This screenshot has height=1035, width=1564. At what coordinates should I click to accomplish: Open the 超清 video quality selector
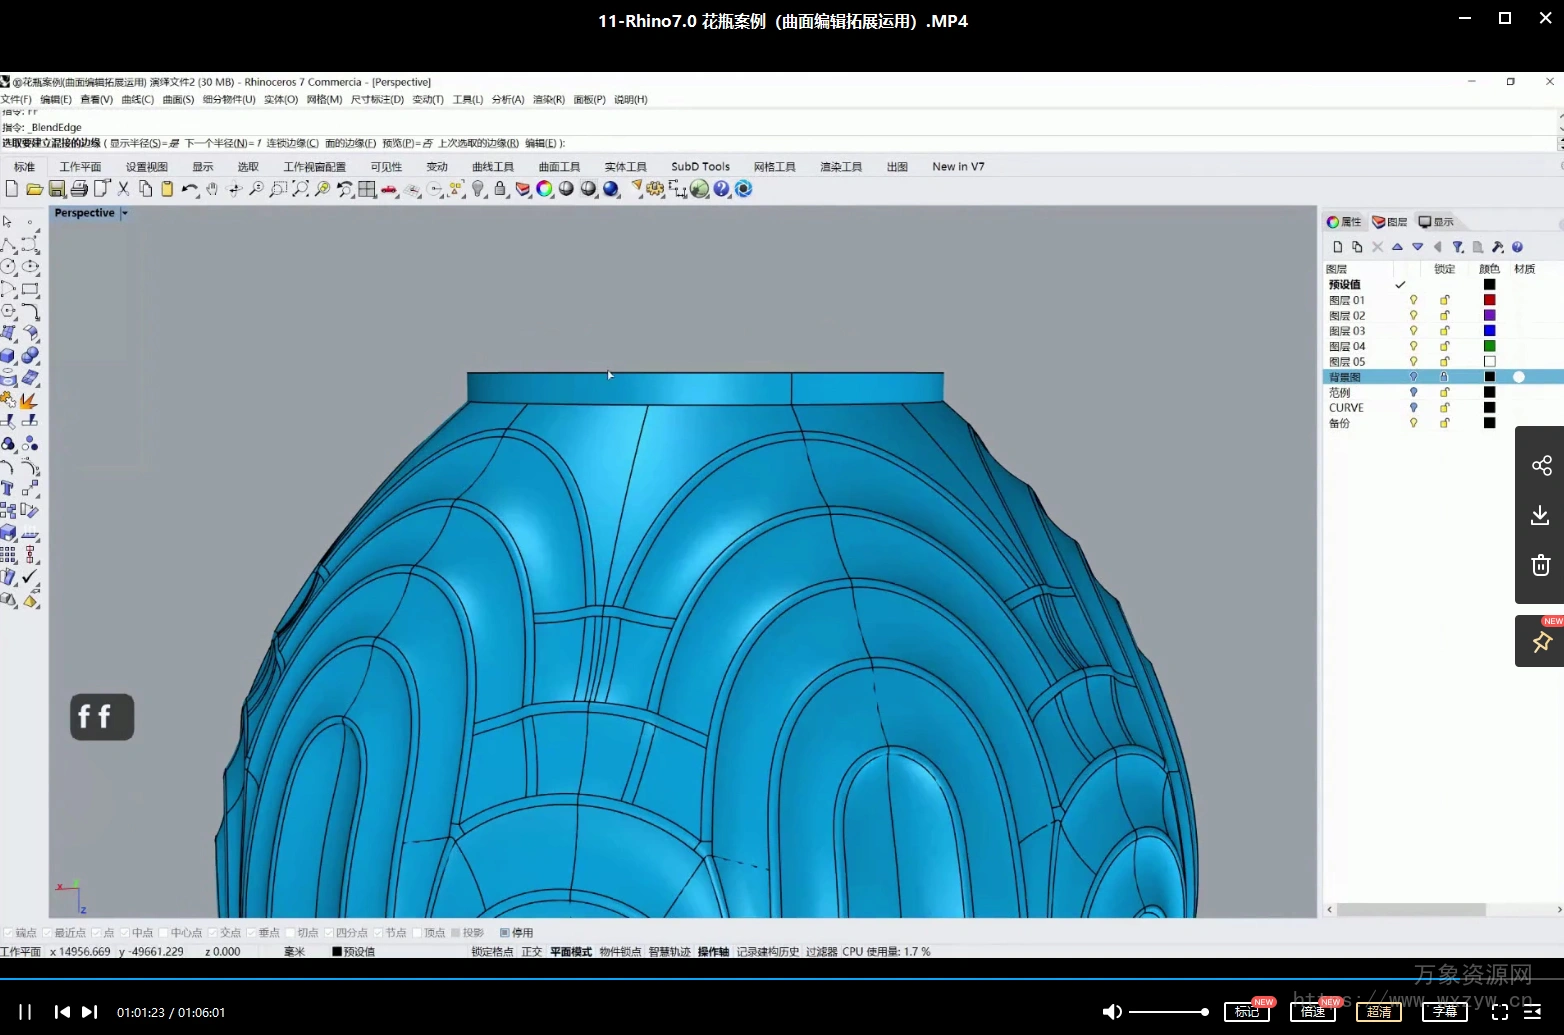[1379, 1012]
